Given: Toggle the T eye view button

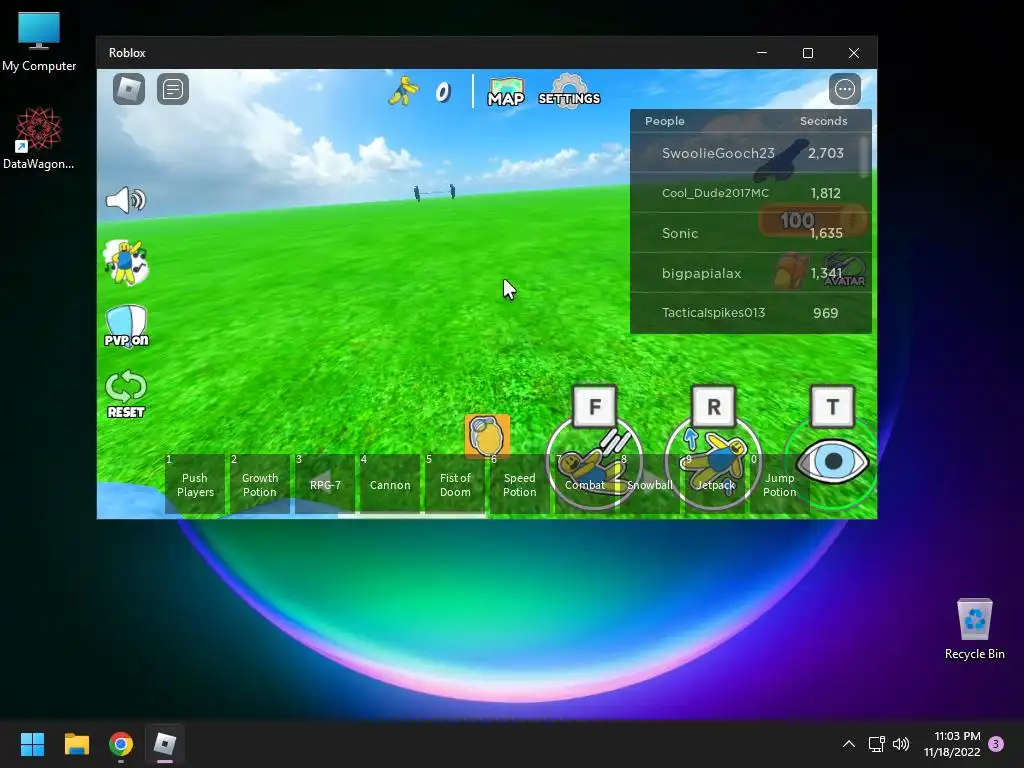Looking at the screenshot, I should (x=832, y=461).
